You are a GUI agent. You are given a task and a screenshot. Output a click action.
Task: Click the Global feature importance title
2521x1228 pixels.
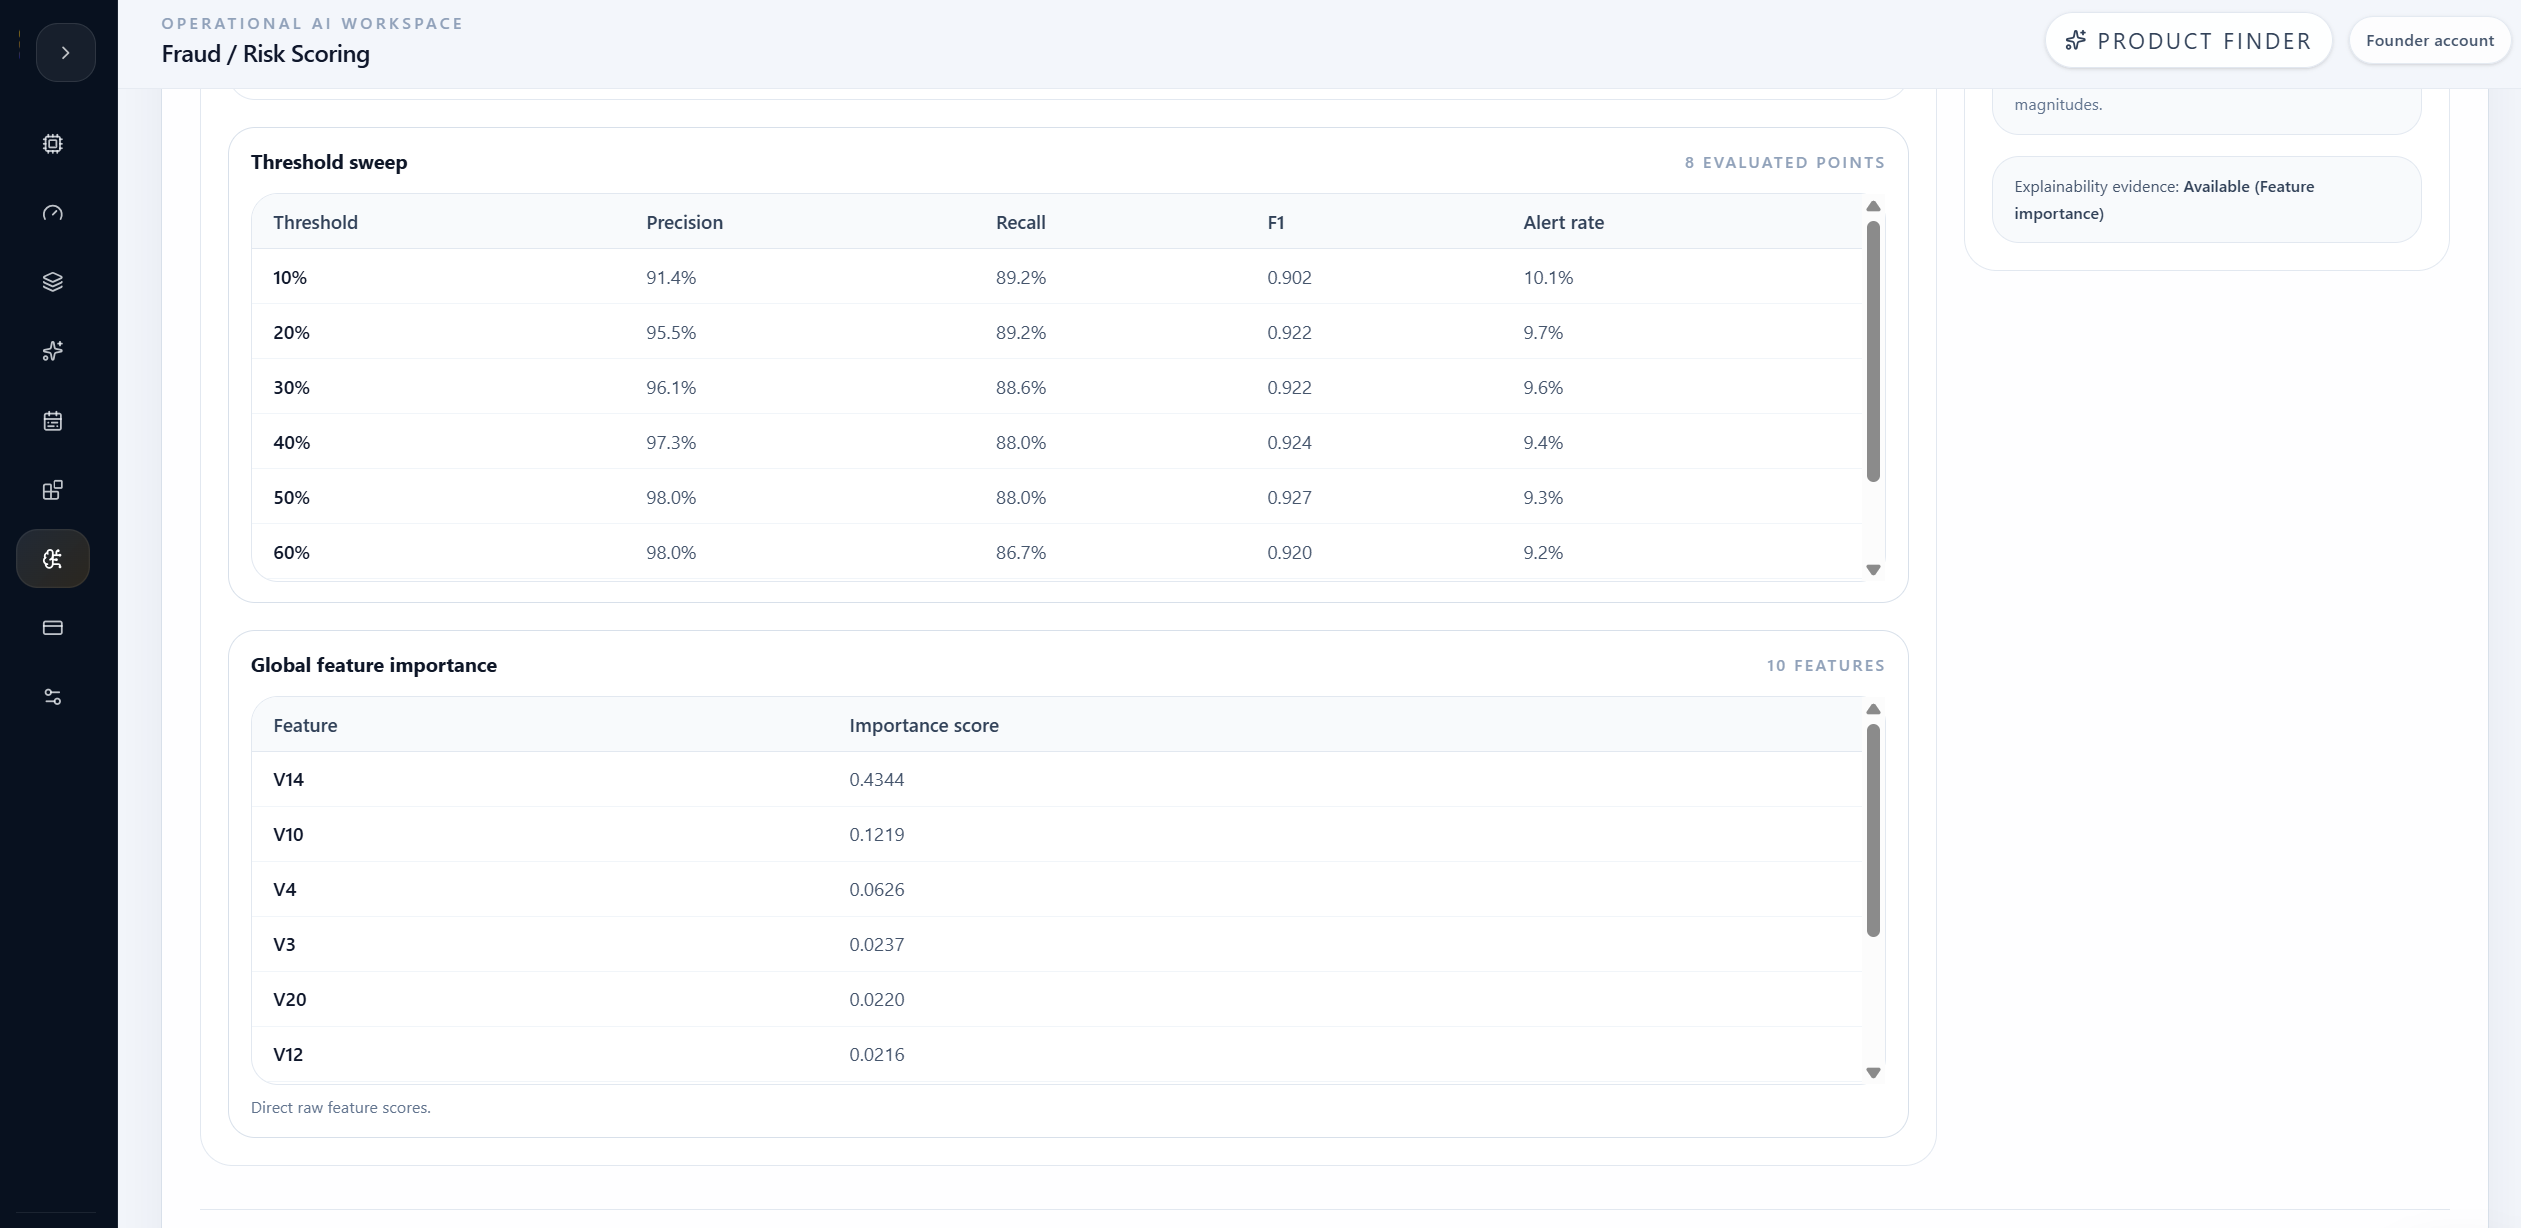tap(374, 665)
